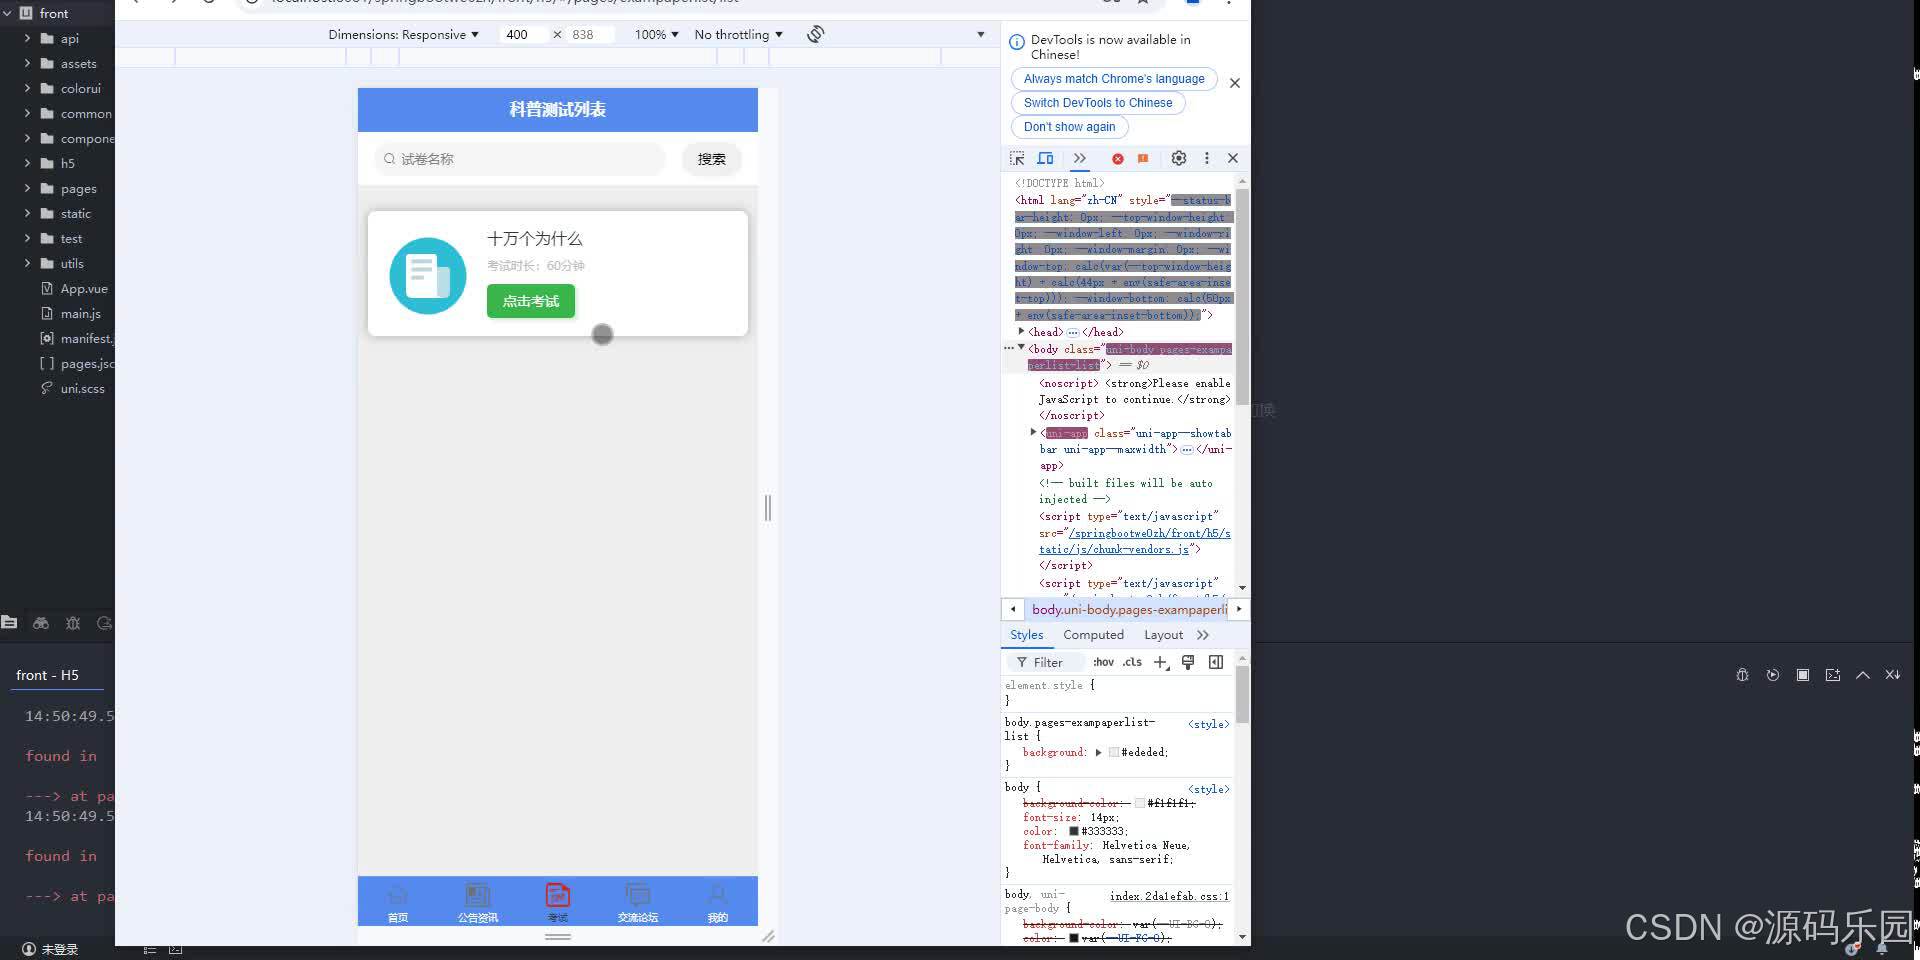Click the 试卷名称 search input field
The image size is (1920, 960).
click(518, 159)
